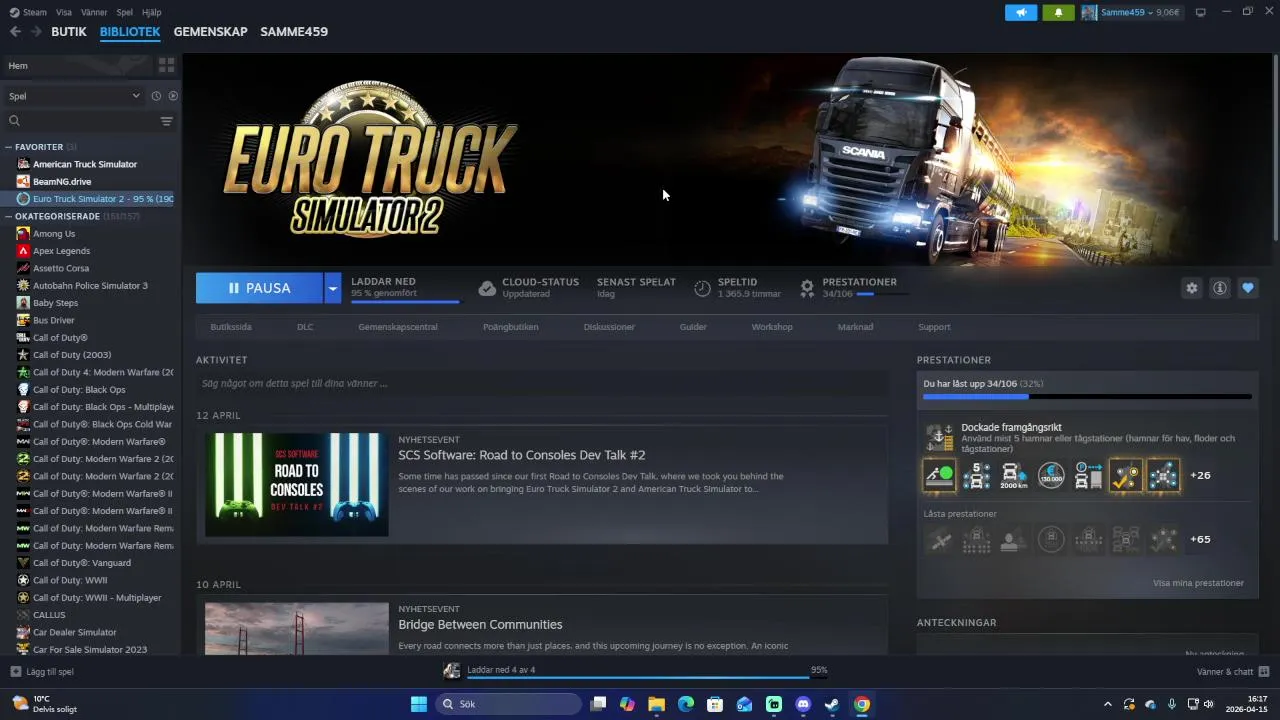This screenshot has height=720, width=1280.
Task: Go to the BUTIK tab
Action: click(69, 31)
